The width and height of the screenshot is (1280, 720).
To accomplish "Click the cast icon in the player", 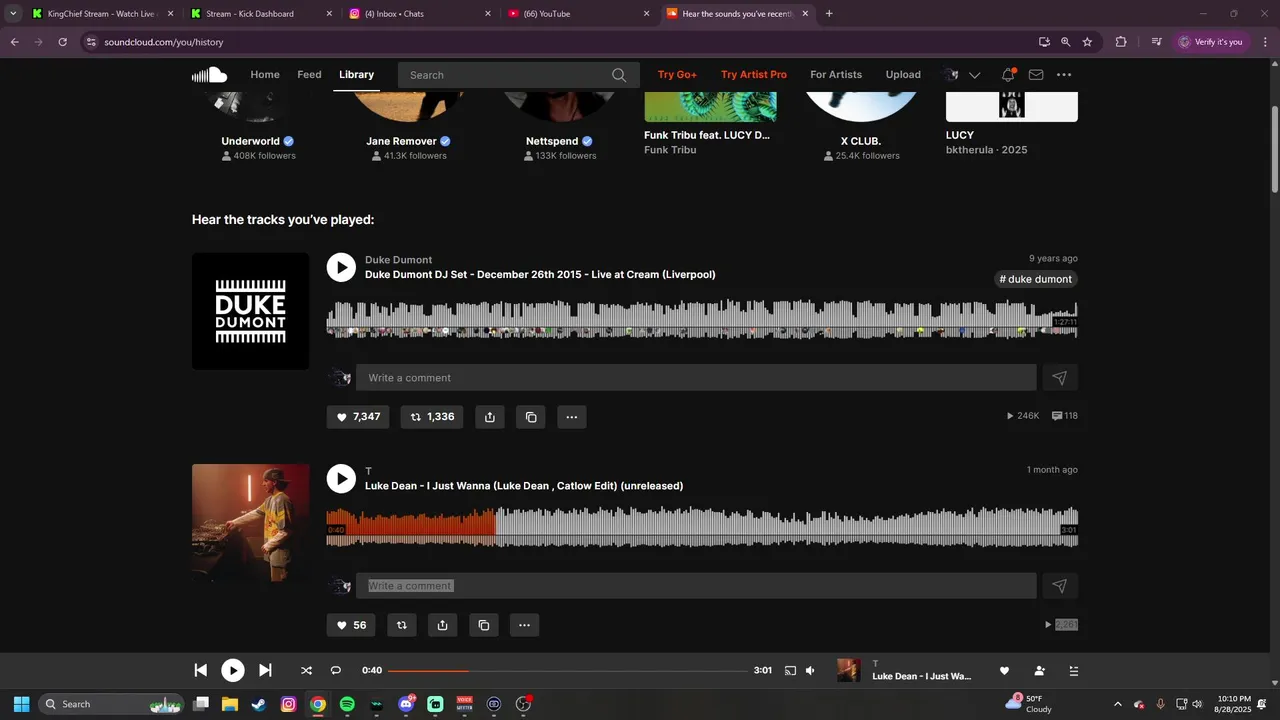I will pyautogui.click(x=790, y=671).
